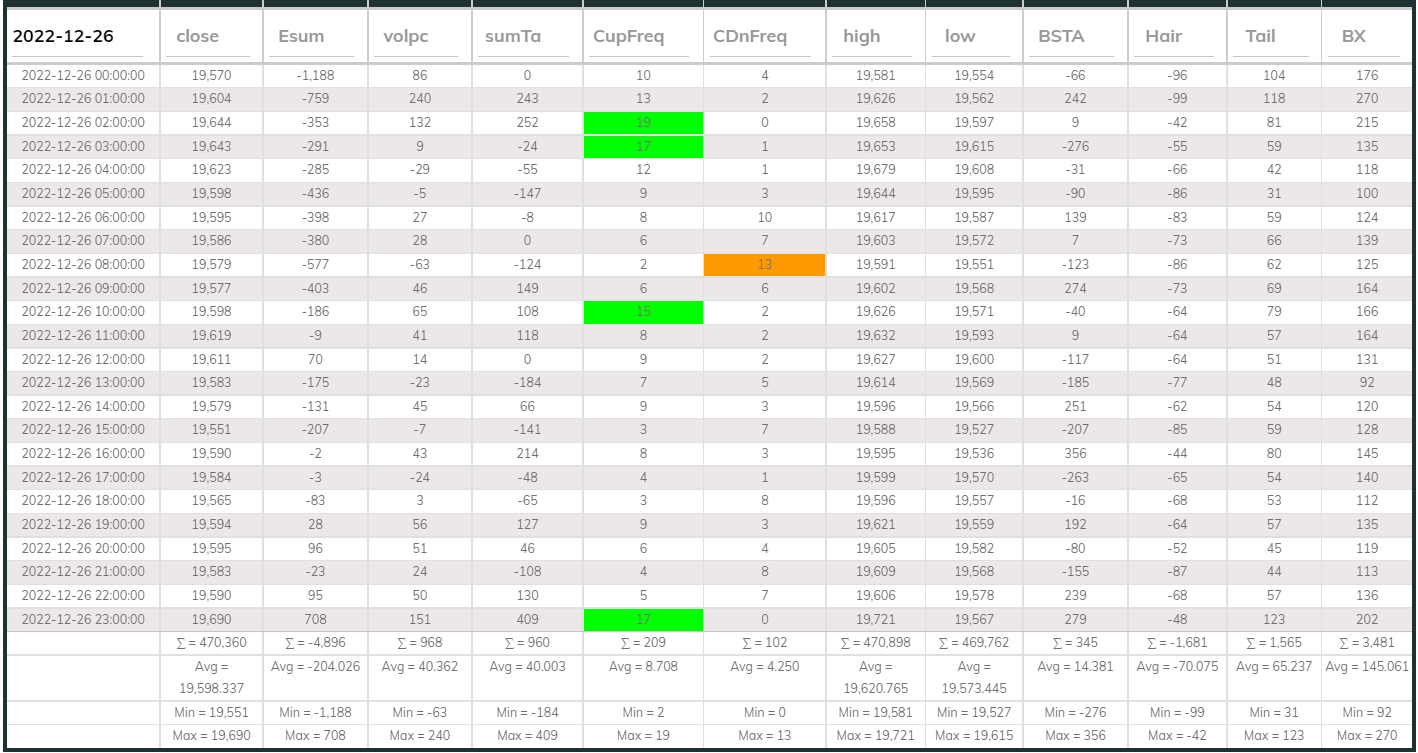Select the 2022-12-26 12:00:00 row timestamp

coord(83,360)
